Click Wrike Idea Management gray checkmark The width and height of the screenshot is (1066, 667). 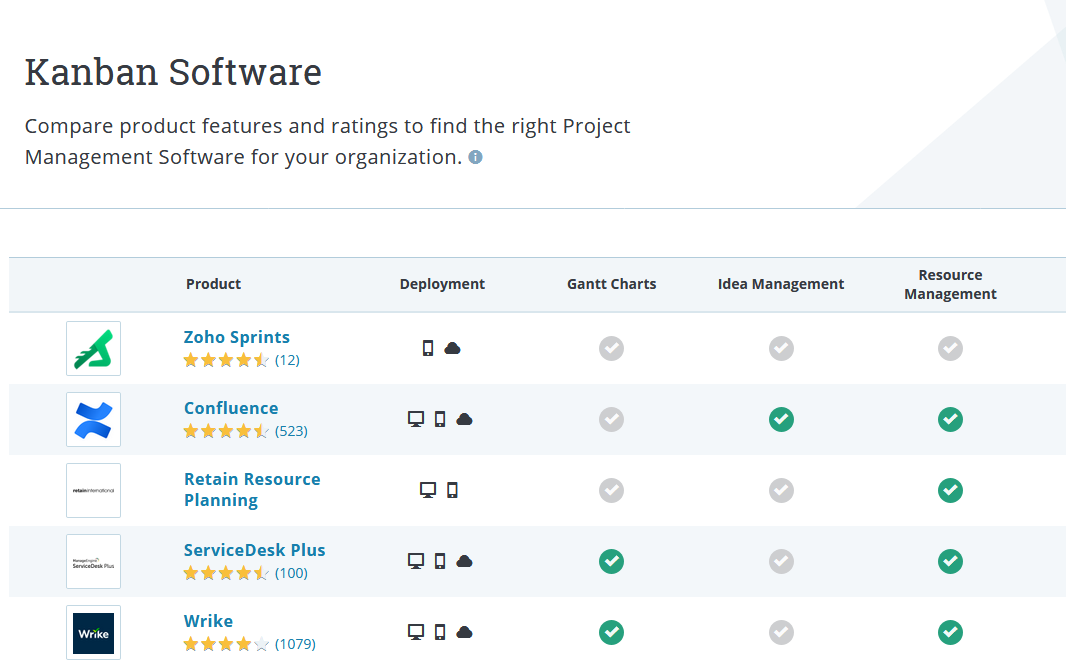coord(781,632)
